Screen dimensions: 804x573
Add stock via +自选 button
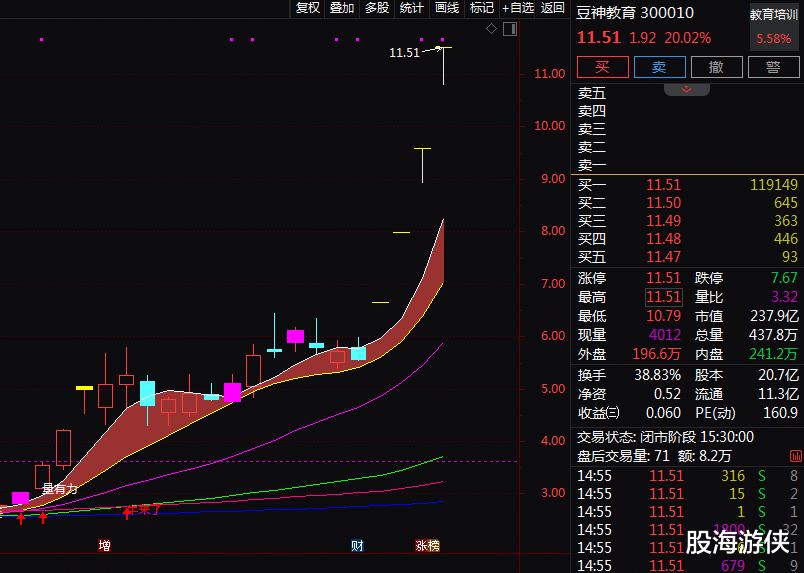pyautogui.click(x=518, y=8)
